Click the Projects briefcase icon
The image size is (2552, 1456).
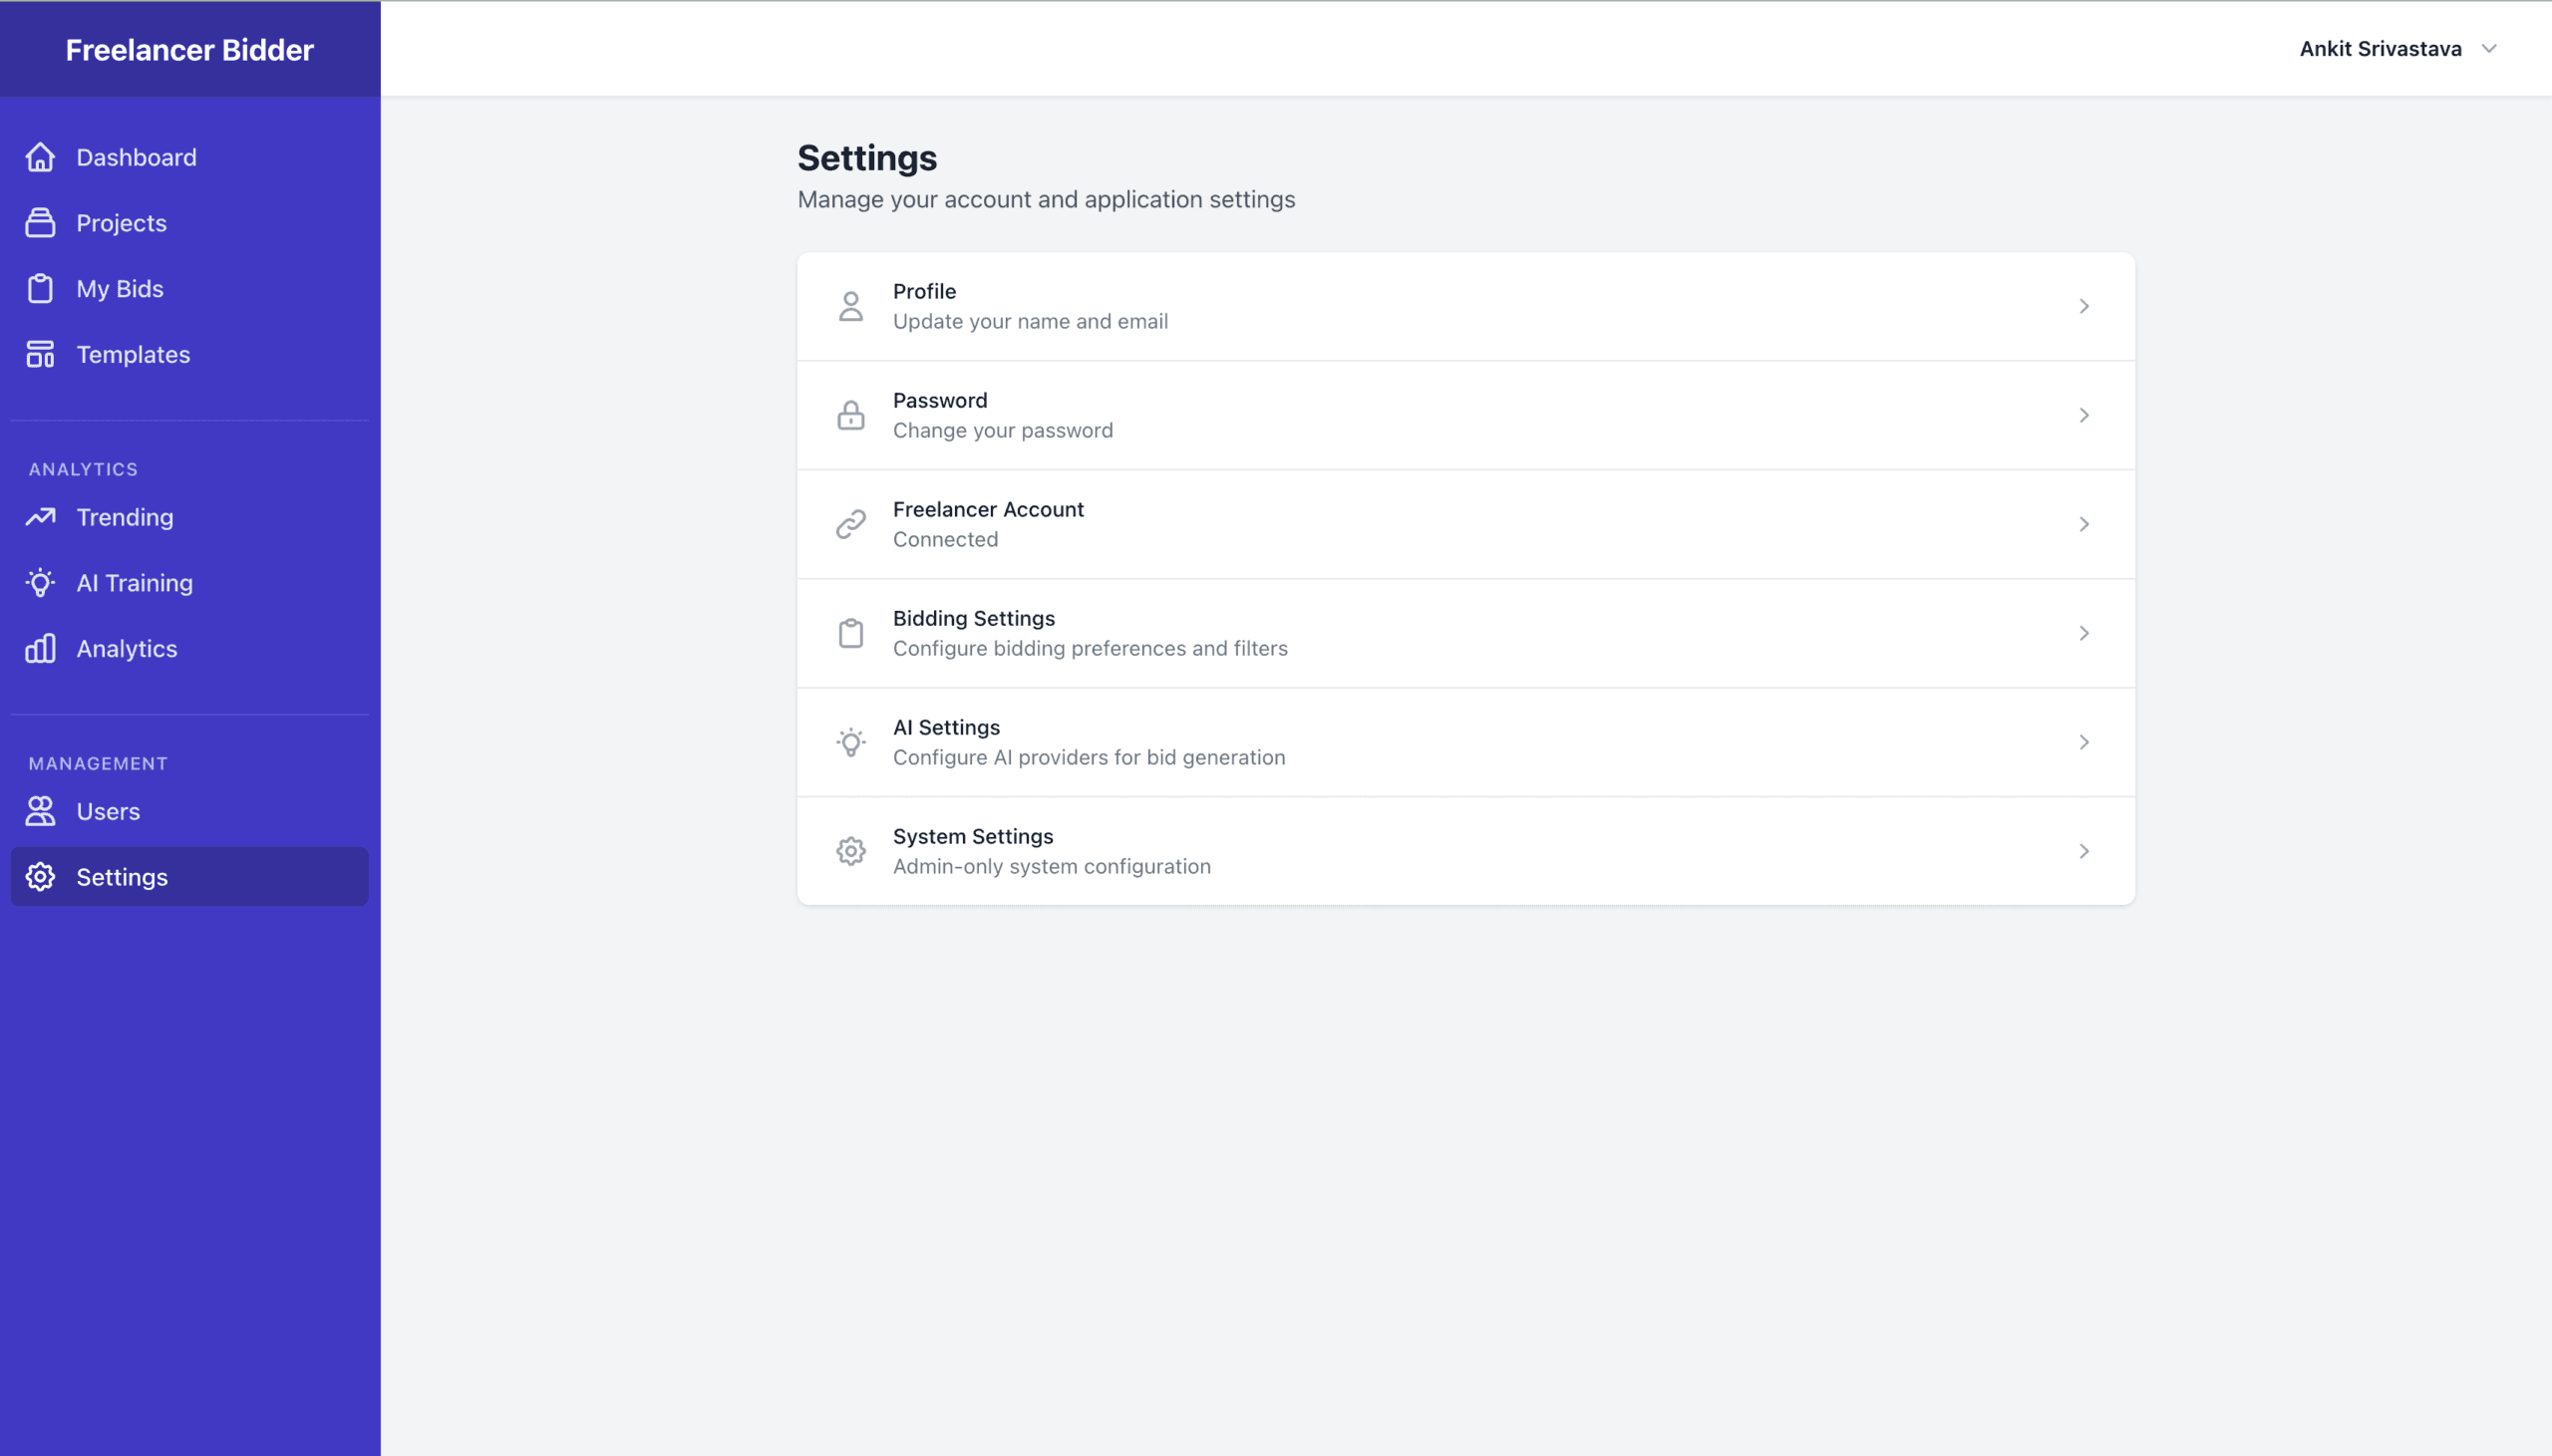[x=40, y=223]
